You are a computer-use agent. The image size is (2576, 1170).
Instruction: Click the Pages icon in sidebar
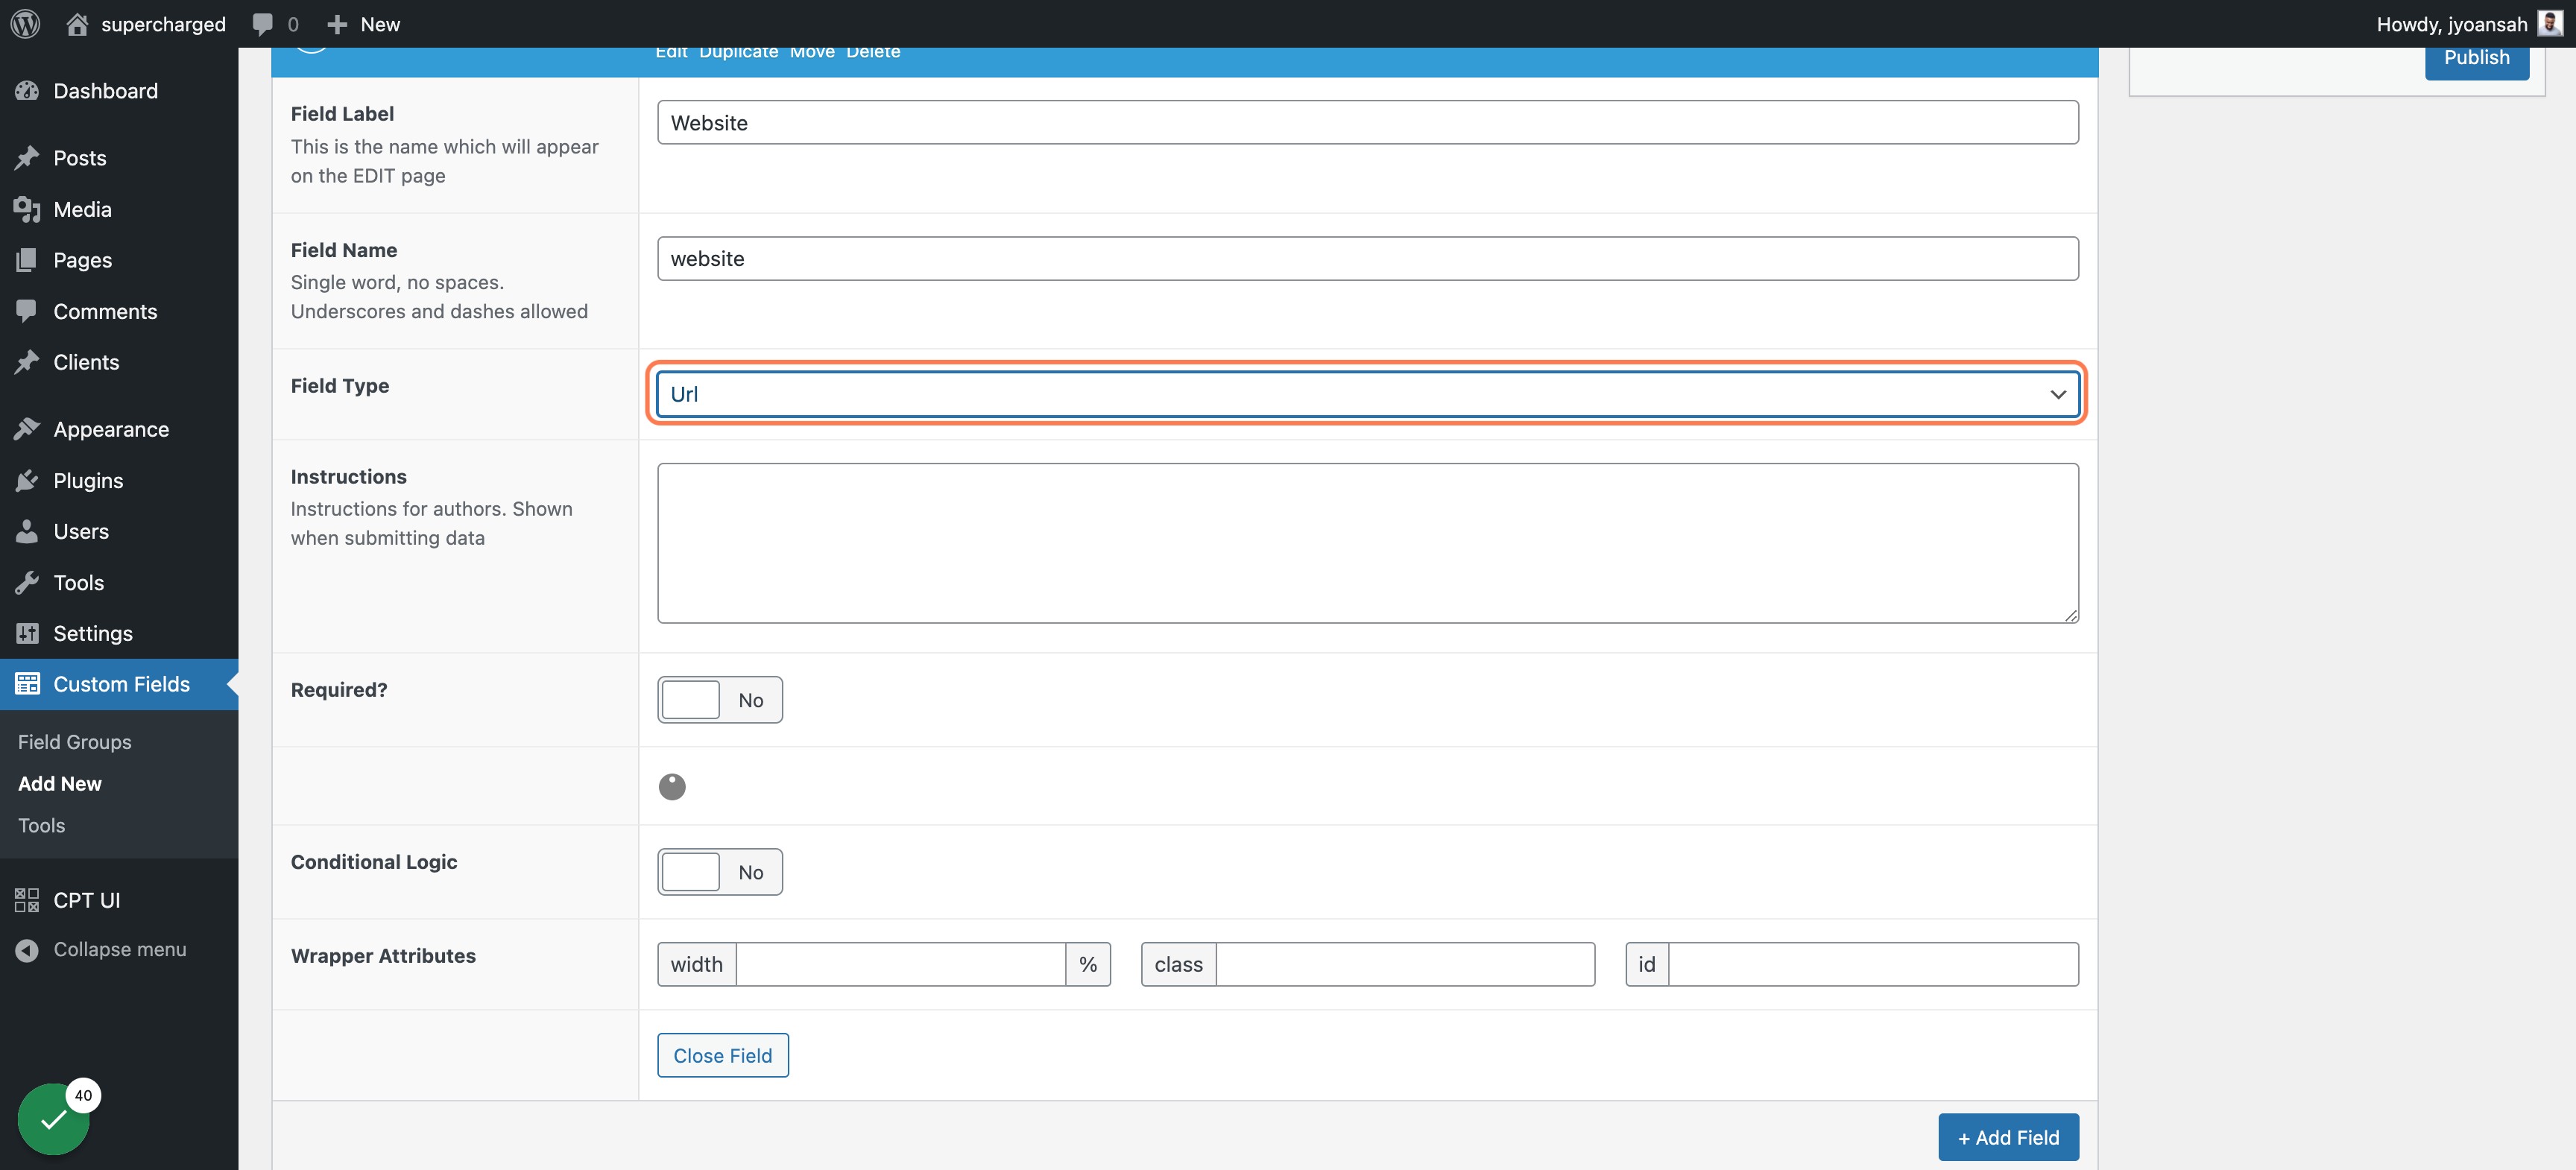(x=27, y=260)
